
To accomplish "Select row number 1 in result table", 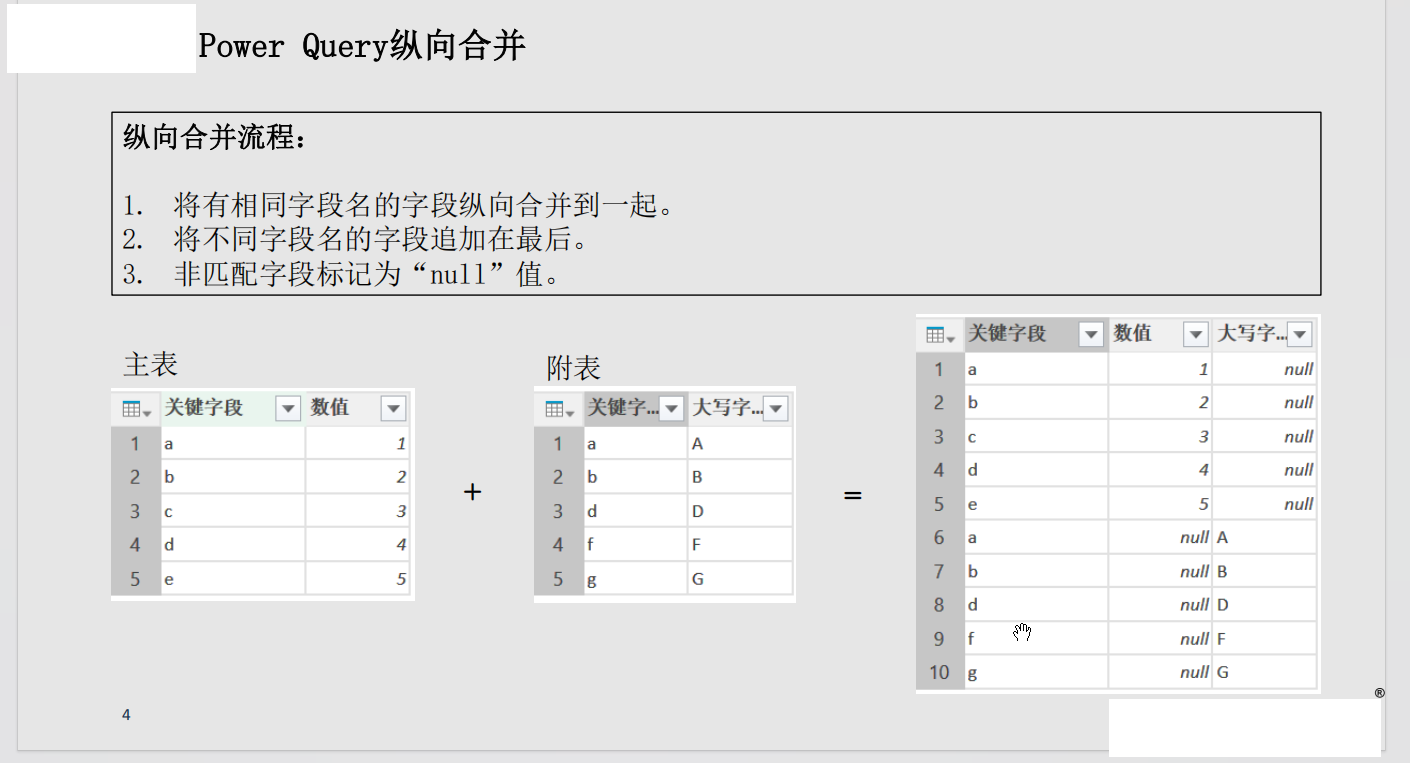I will [x=939, y=369].
